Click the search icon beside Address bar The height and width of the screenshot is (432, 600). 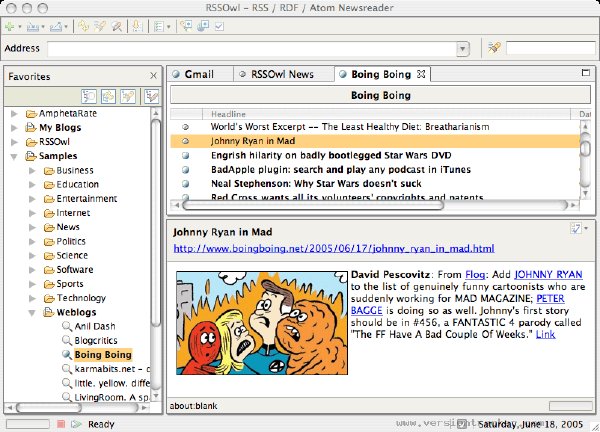(x=494, y=48)
